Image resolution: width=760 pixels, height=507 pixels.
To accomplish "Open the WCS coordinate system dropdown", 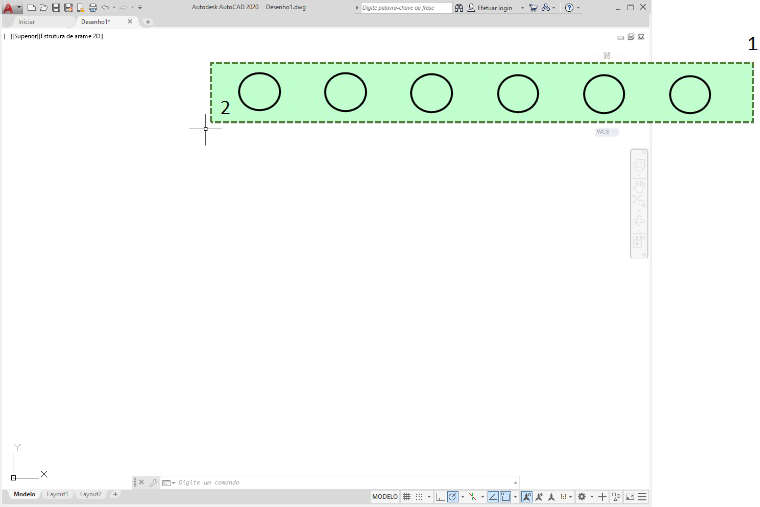I will click(x=606, y=132).
